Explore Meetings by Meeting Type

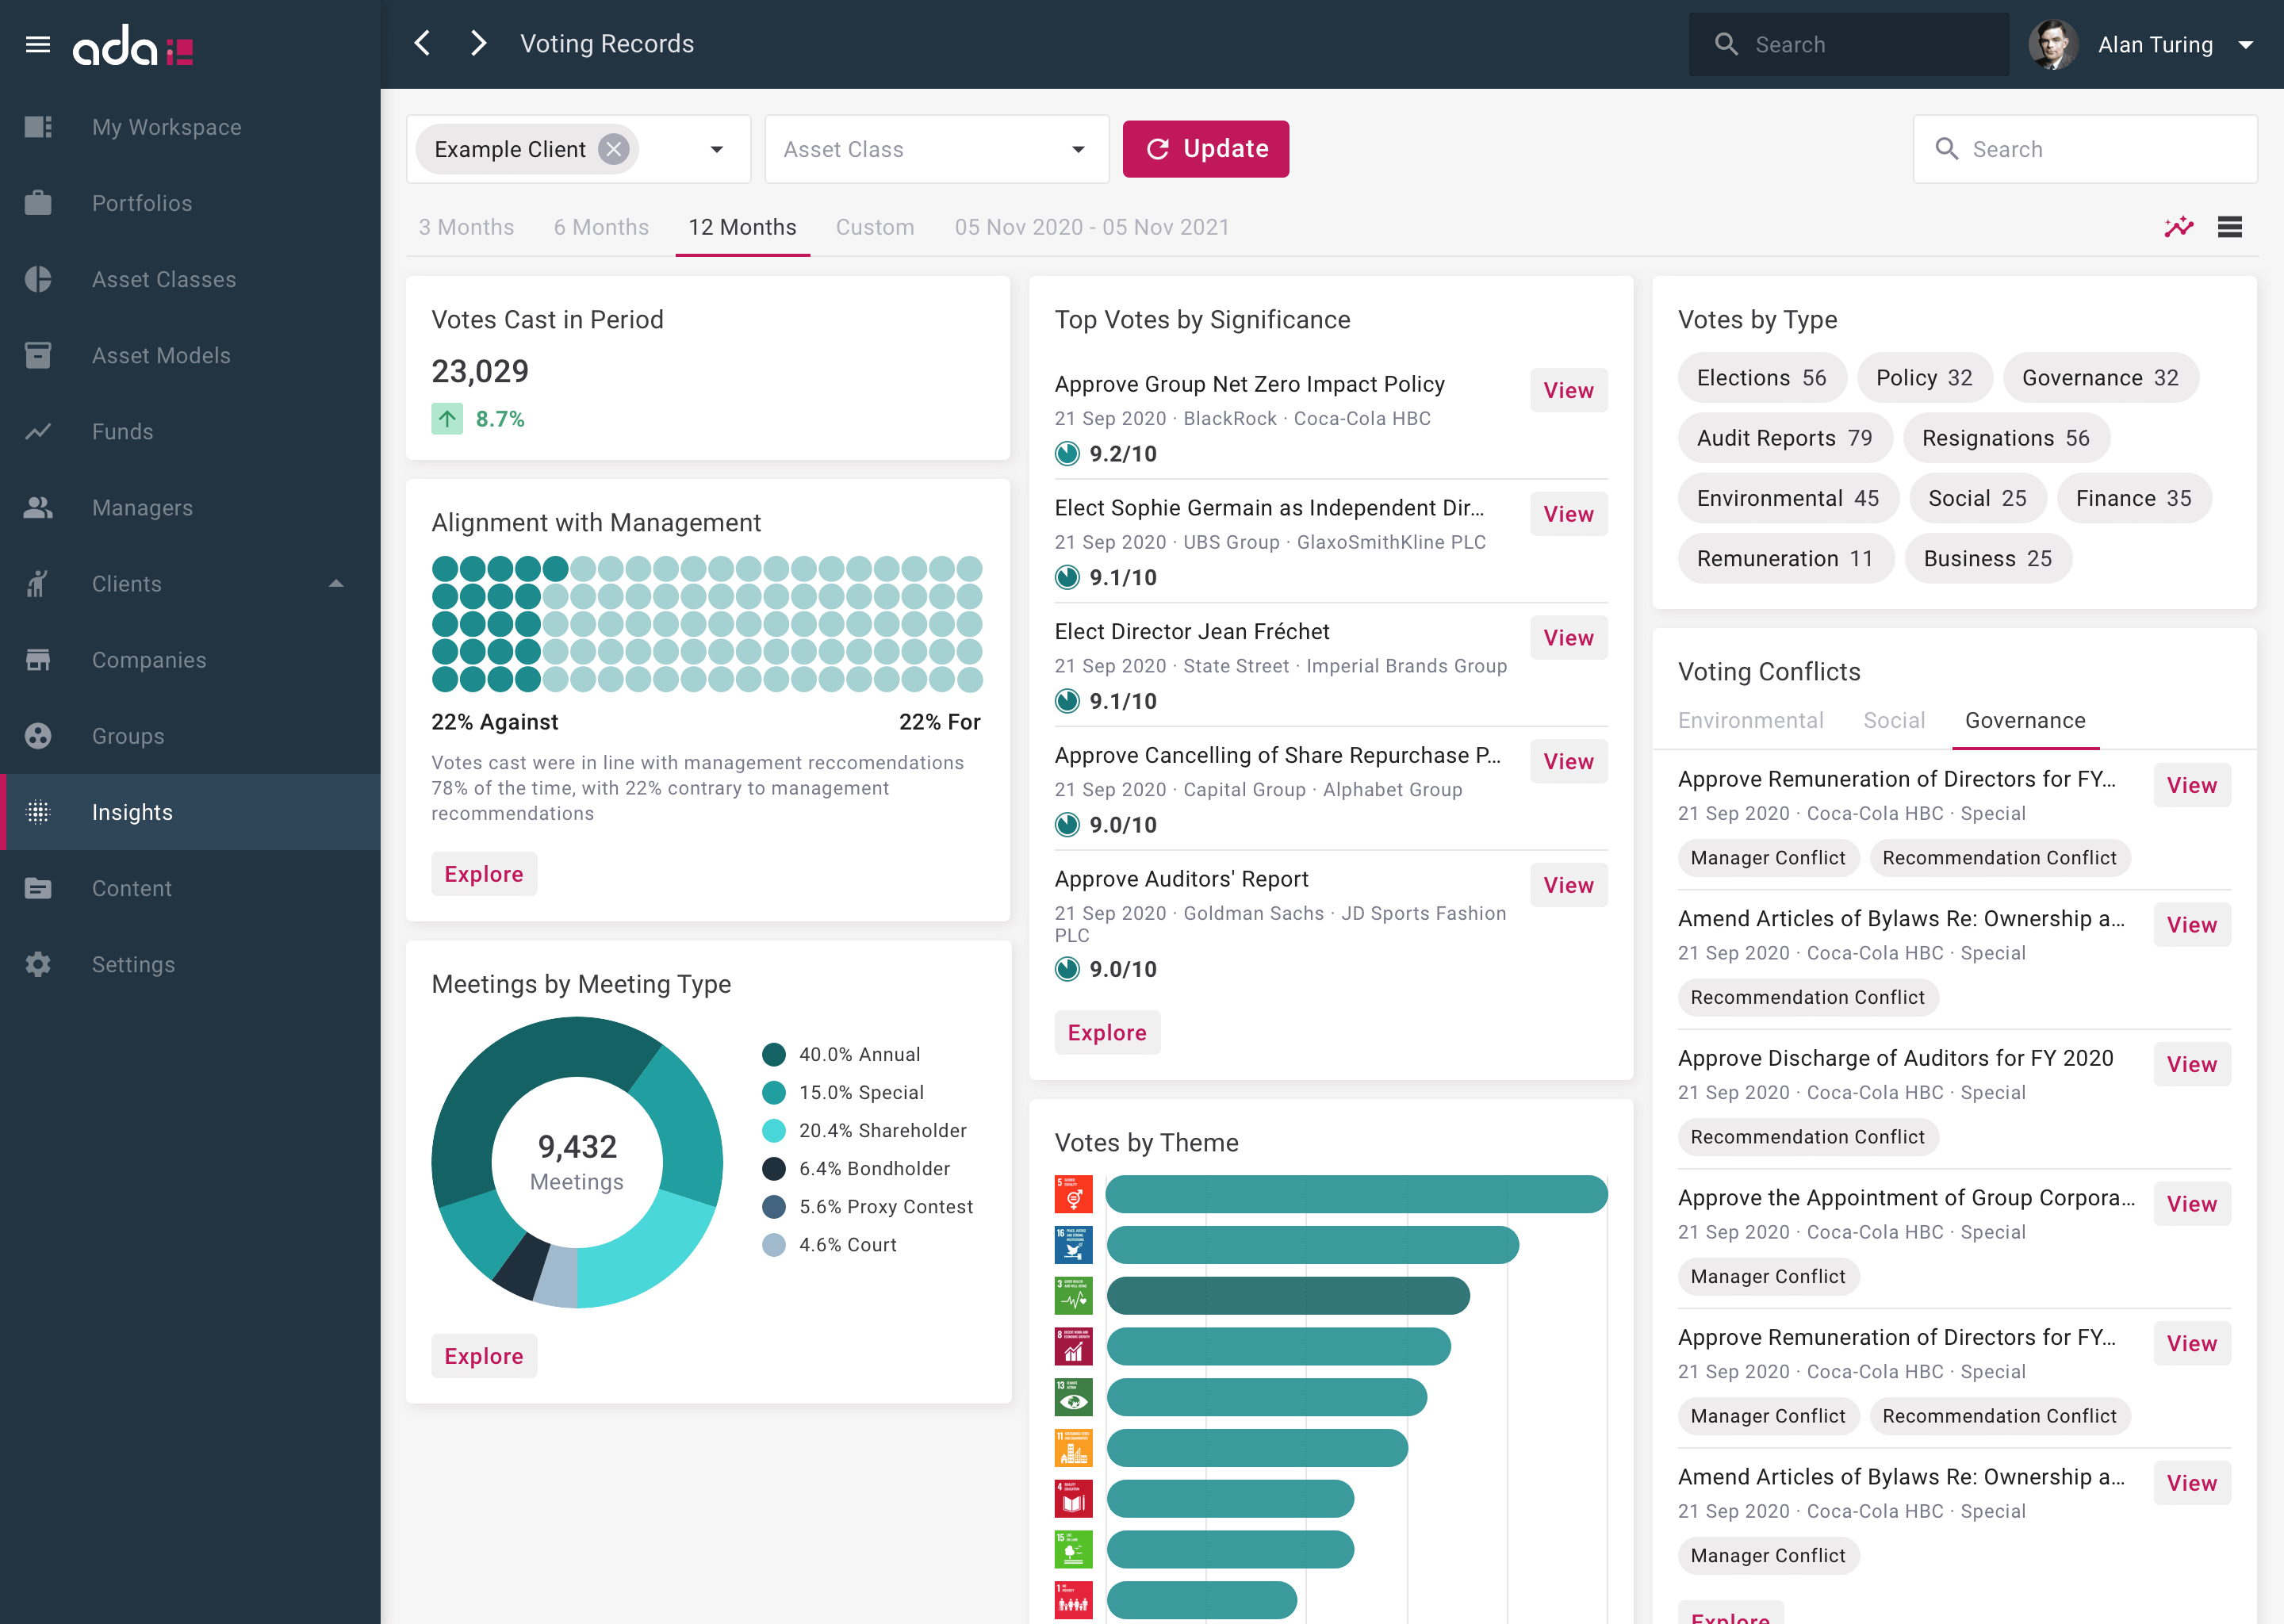(484, 1356)
